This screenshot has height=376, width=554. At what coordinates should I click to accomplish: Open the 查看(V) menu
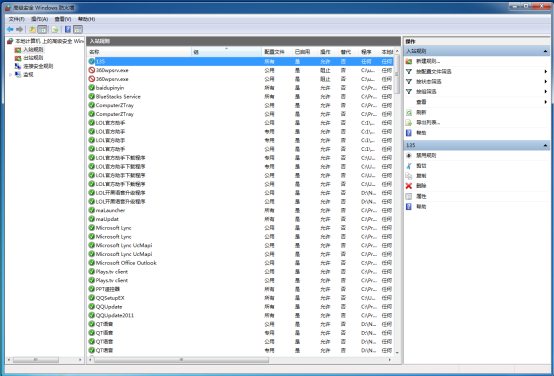[x=63, y=19]
